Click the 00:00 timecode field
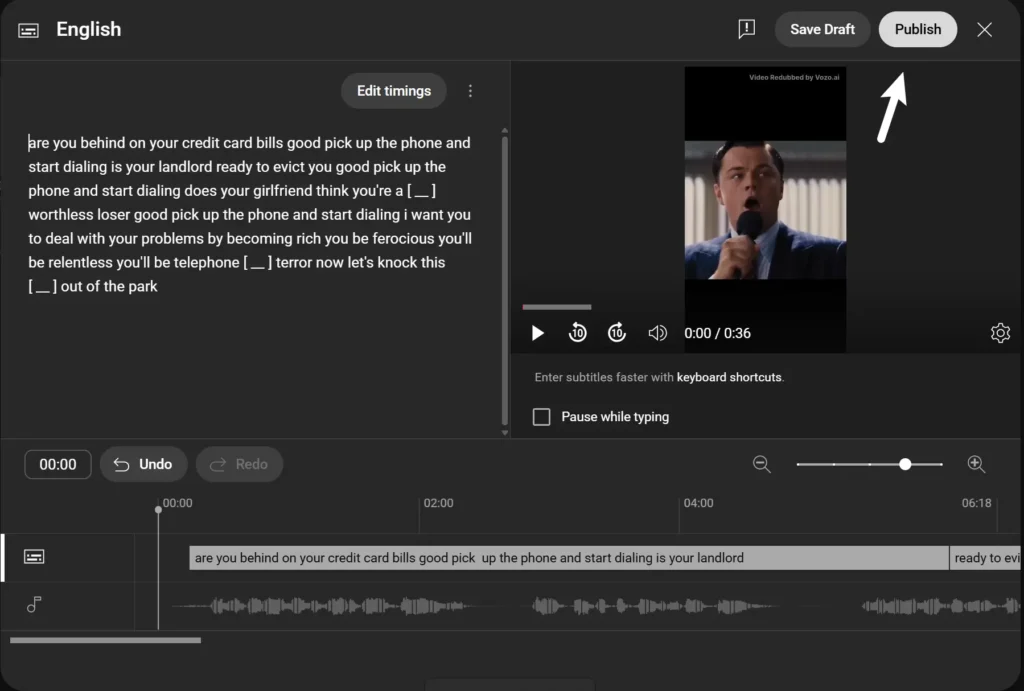 [x=58, y=464]
